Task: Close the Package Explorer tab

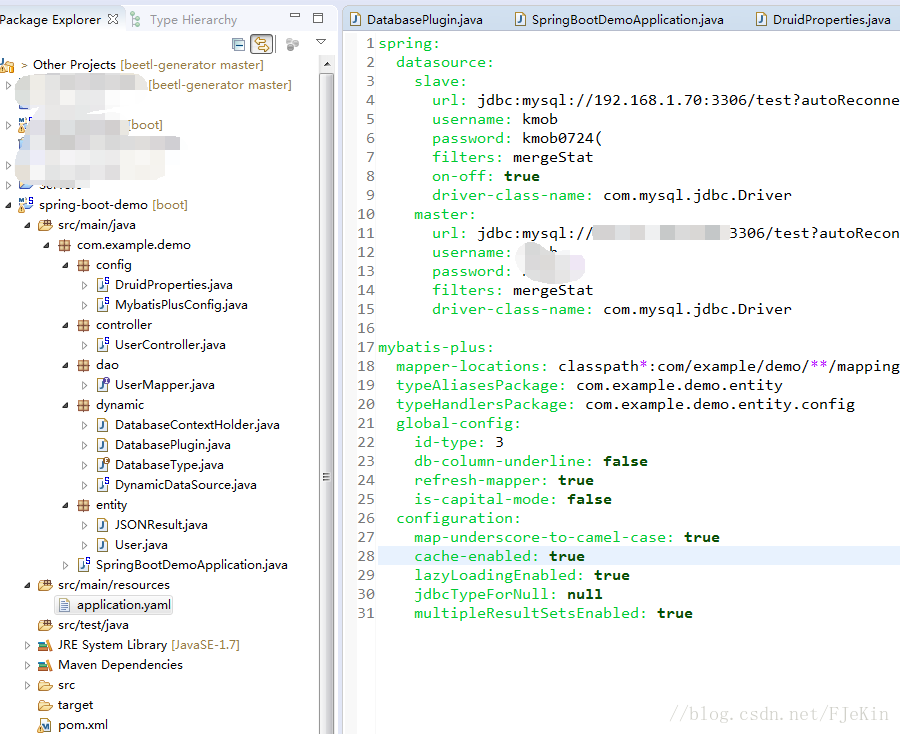Action: click(113, 20)
